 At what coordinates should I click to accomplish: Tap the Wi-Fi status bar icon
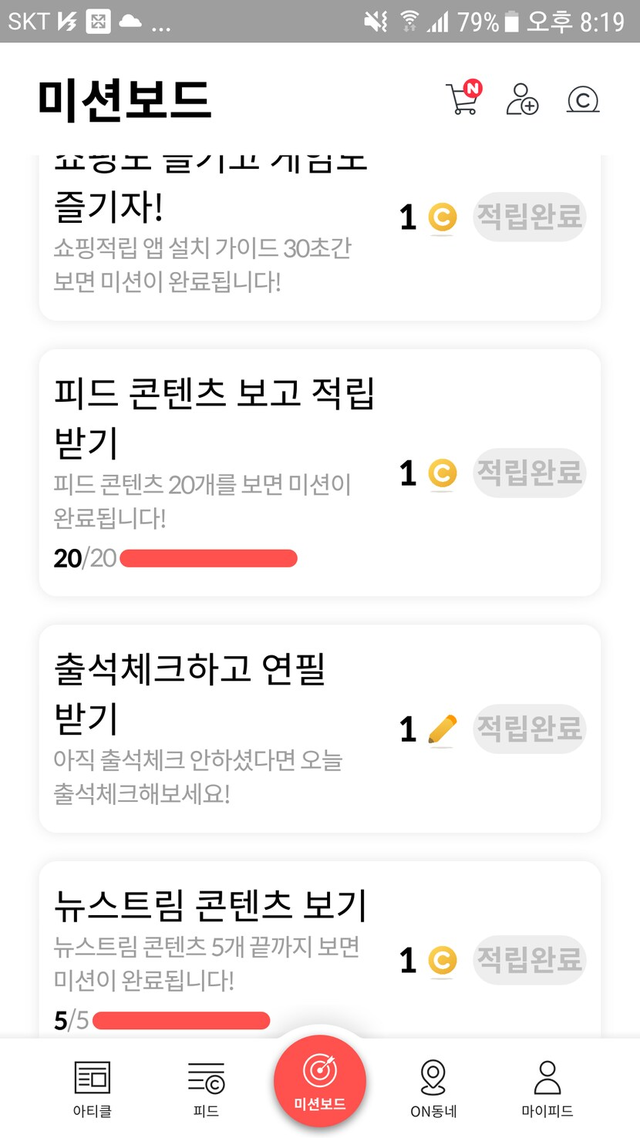[409, 21]
